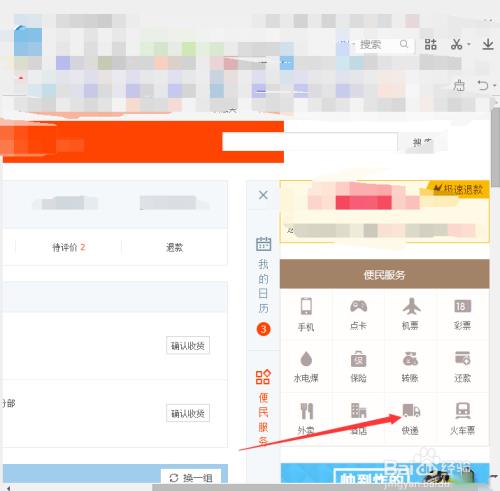Open the 机票 flight ticket service
Screen dimensions: 500x491
coord(411,314)
